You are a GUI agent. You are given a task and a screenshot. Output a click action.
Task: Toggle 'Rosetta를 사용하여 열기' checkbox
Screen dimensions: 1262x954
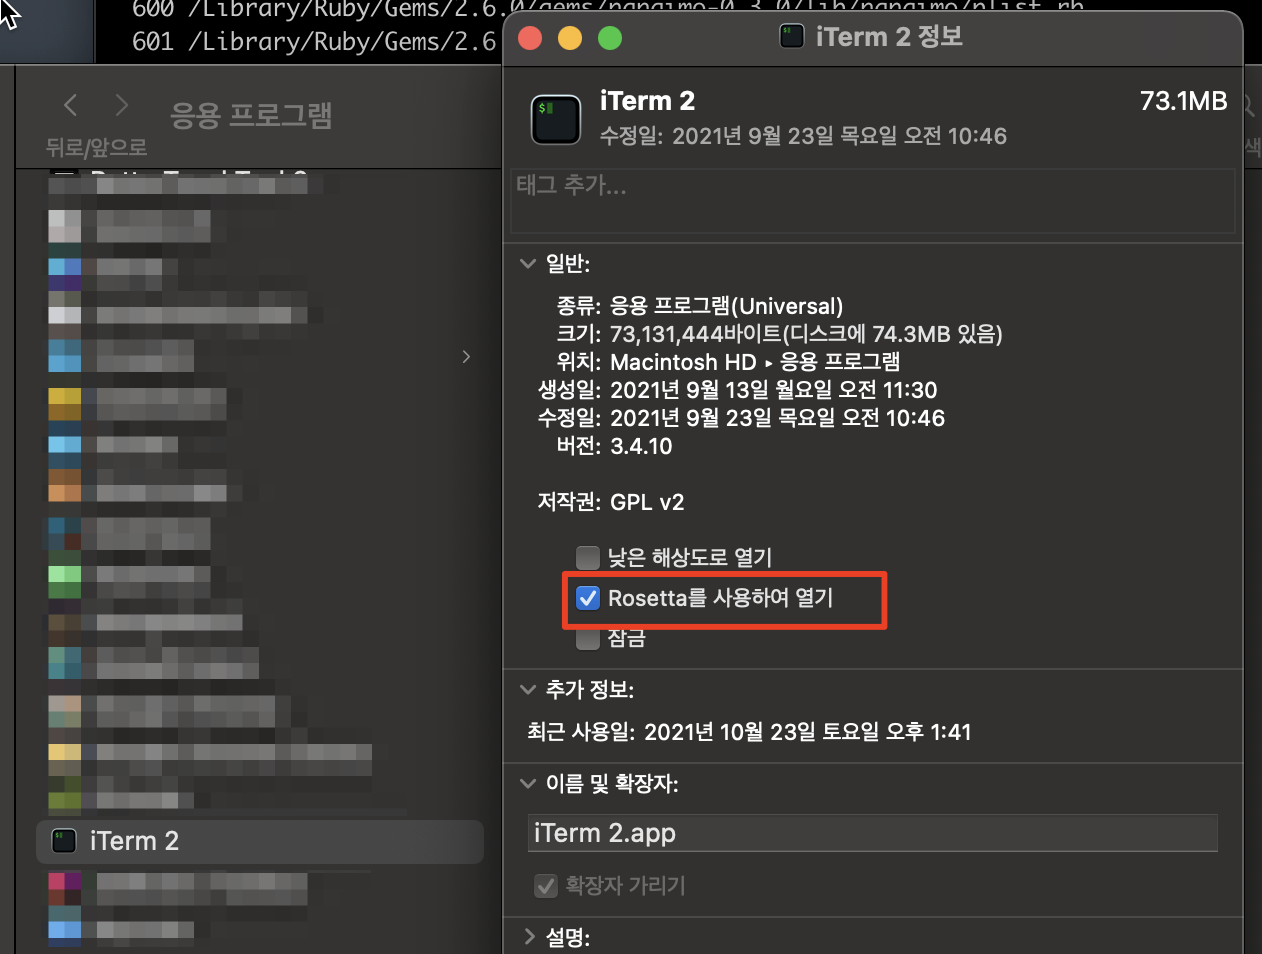click(x=588, y=598)
